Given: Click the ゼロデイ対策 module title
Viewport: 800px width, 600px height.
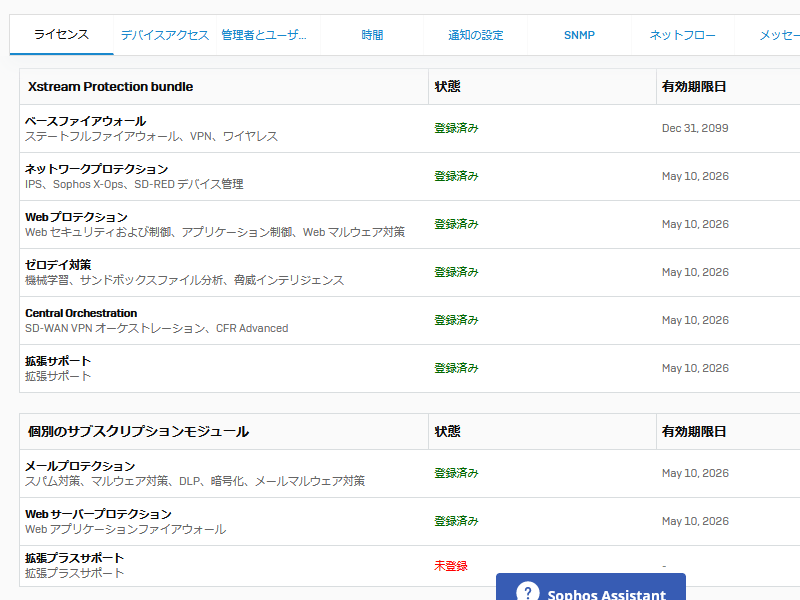Looking at the screenshot, I should pyautogui.click(x=58, y=265).
